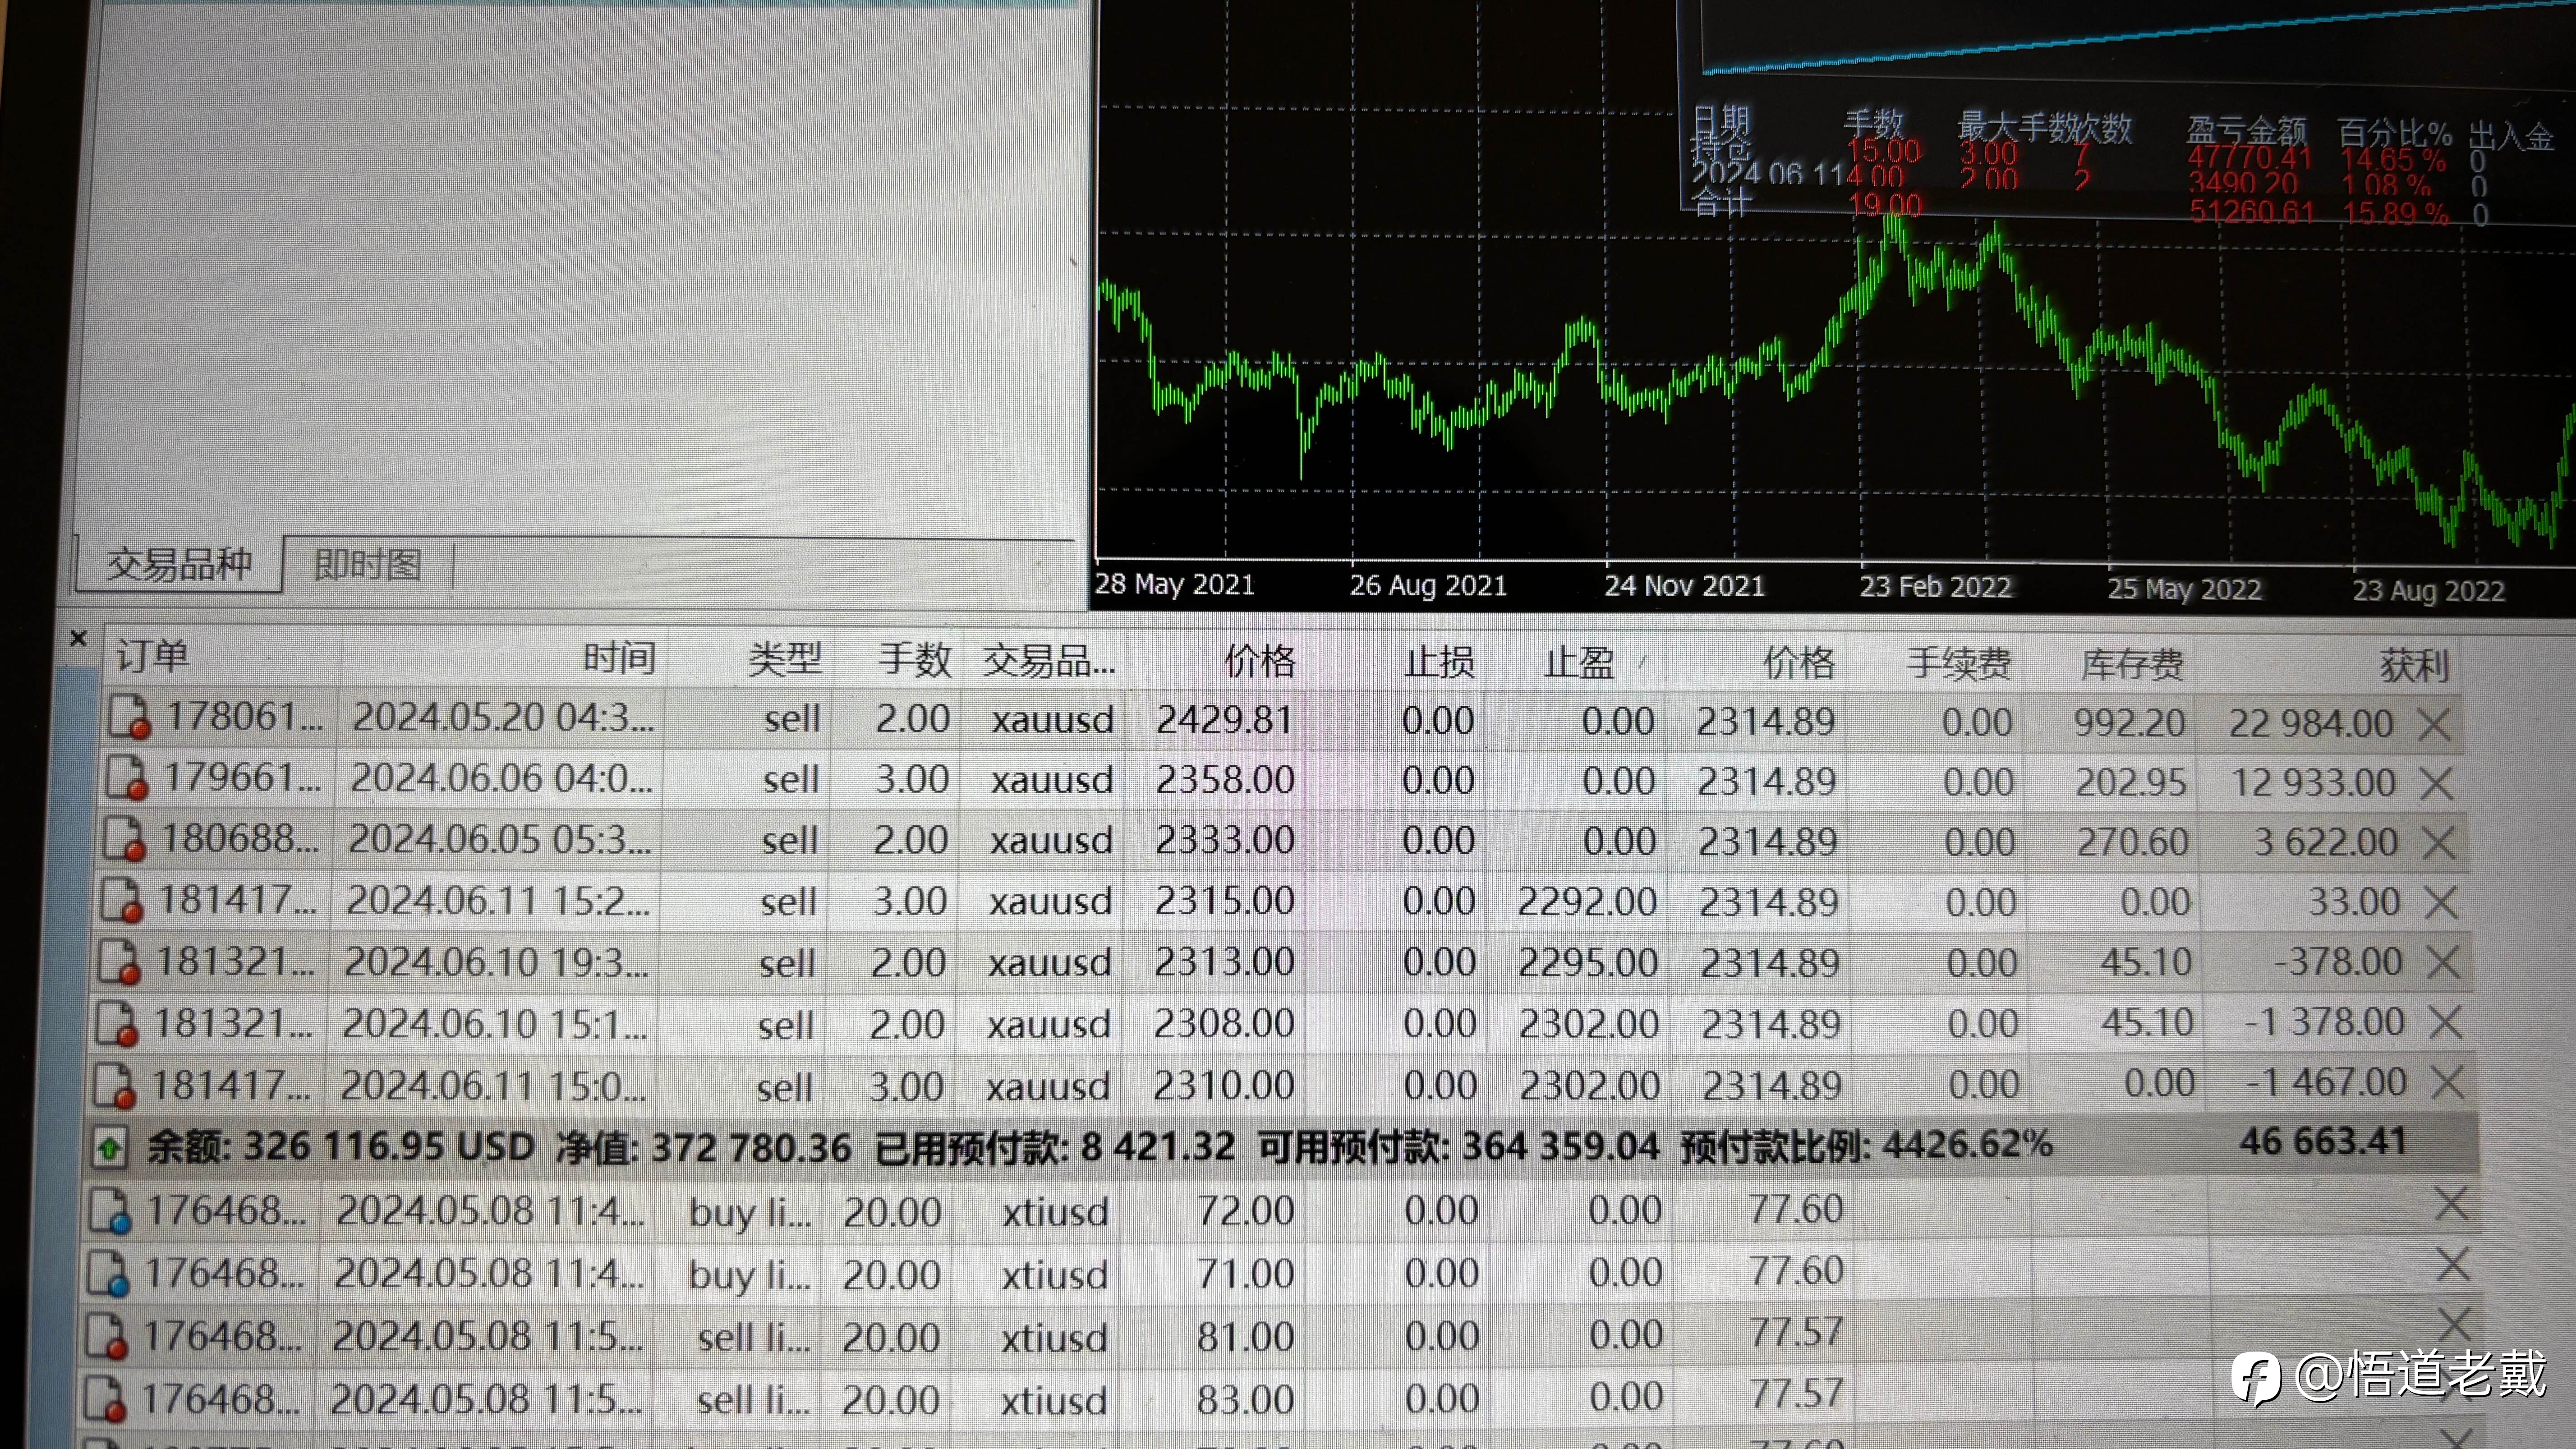Select margin level 预付款比例: 4426.62%
2576x1449 pixels.
click(x=1866, y=1145)
